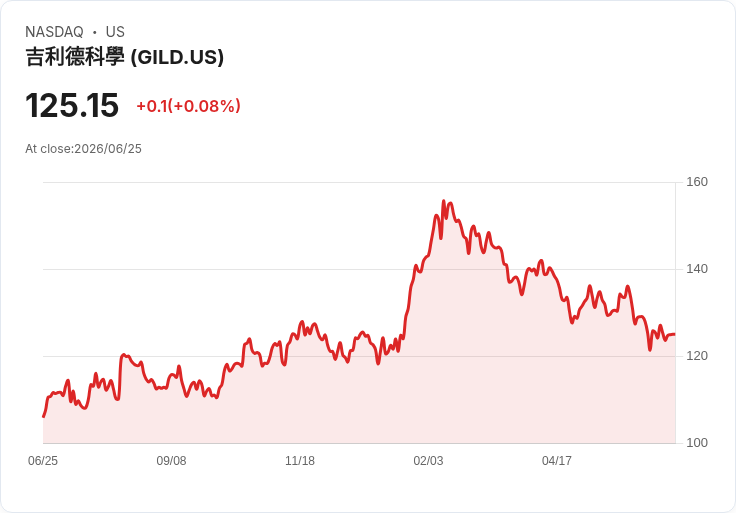Click the 160 y-axis price label
The height and width of the screenshot is (513, 736).
point(697,182)
